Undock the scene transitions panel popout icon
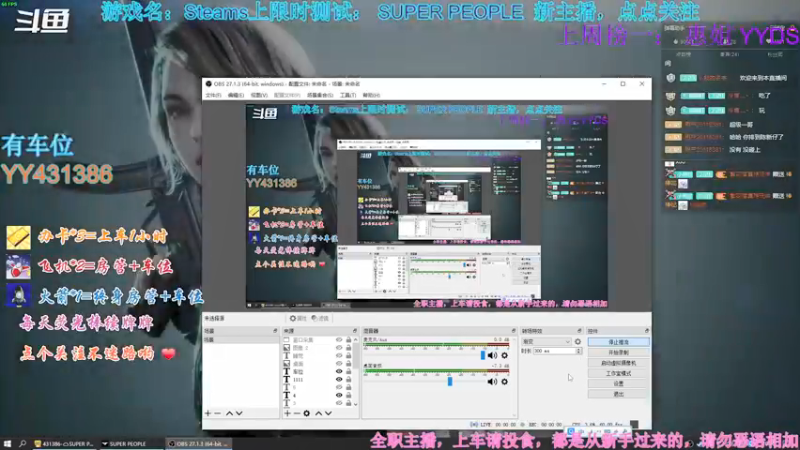The width and height of the screenshot is (800, 450). [579, 331]
